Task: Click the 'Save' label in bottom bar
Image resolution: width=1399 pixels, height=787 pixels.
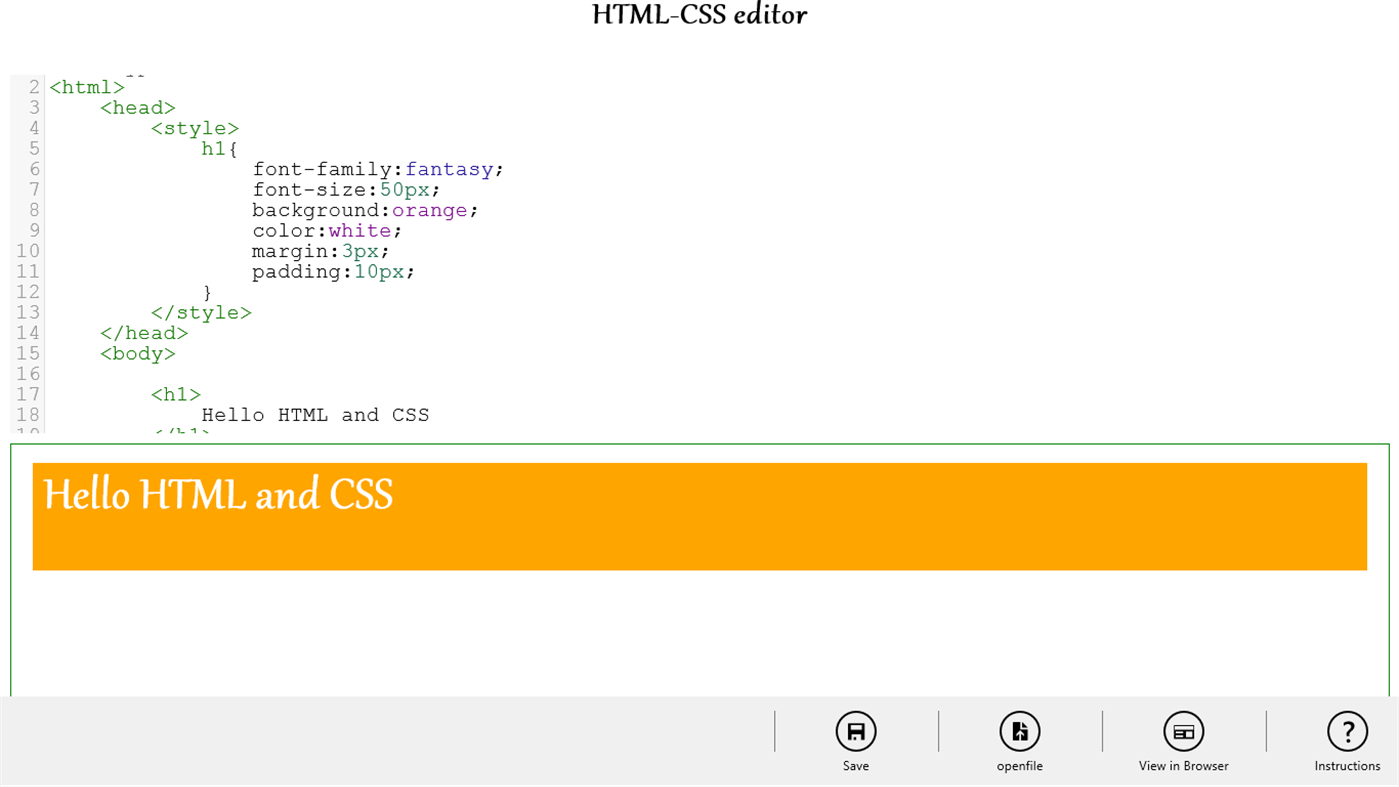Action: (856, 766)
